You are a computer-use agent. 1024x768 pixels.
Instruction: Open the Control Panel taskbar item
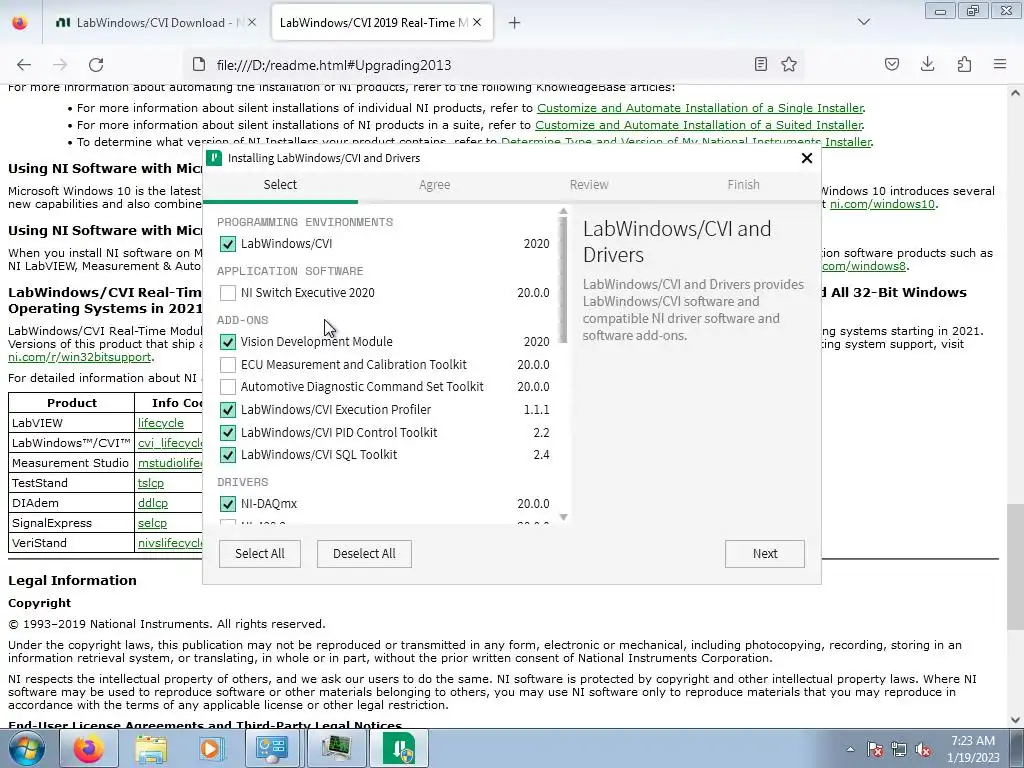[x=272, y=748]
